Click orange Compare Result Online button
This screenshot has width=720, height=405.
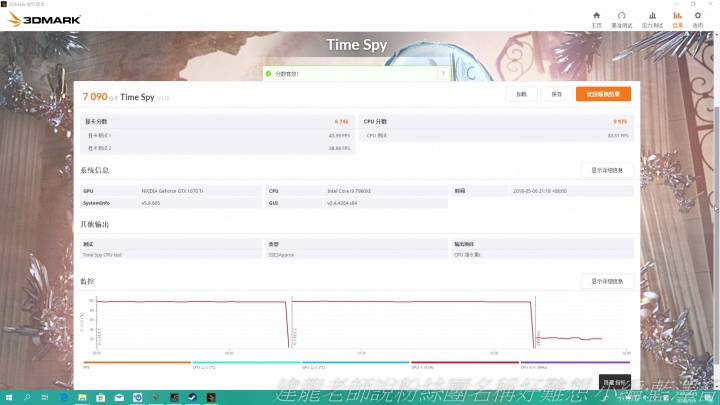pos(603,94)
